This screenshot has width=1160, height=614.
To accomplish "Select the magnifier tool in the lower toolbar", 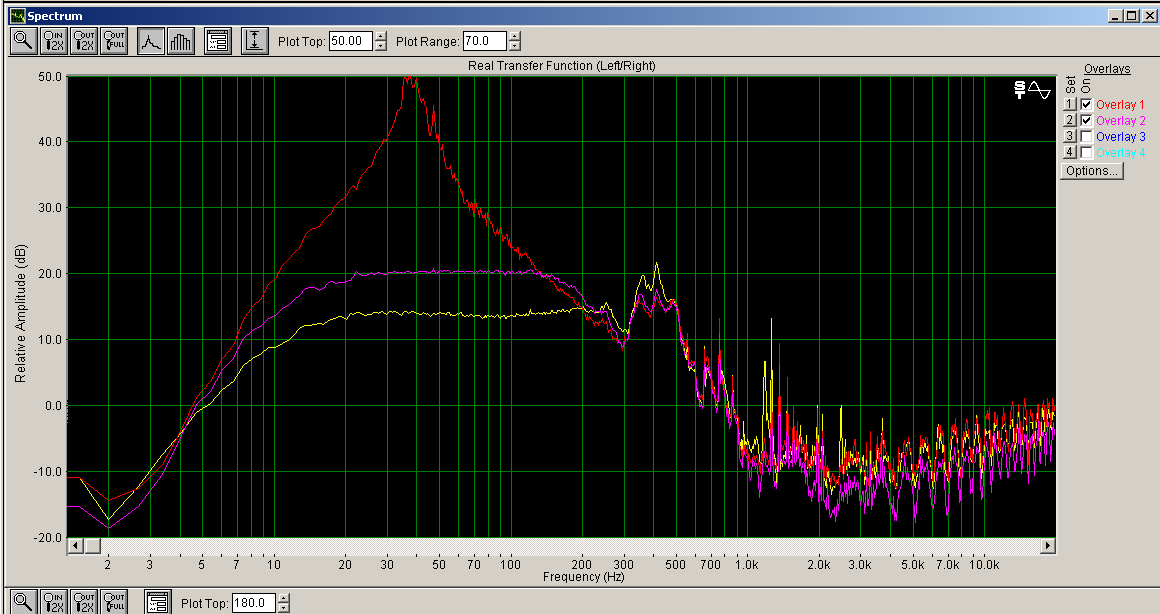I will [x=24, y=601].
